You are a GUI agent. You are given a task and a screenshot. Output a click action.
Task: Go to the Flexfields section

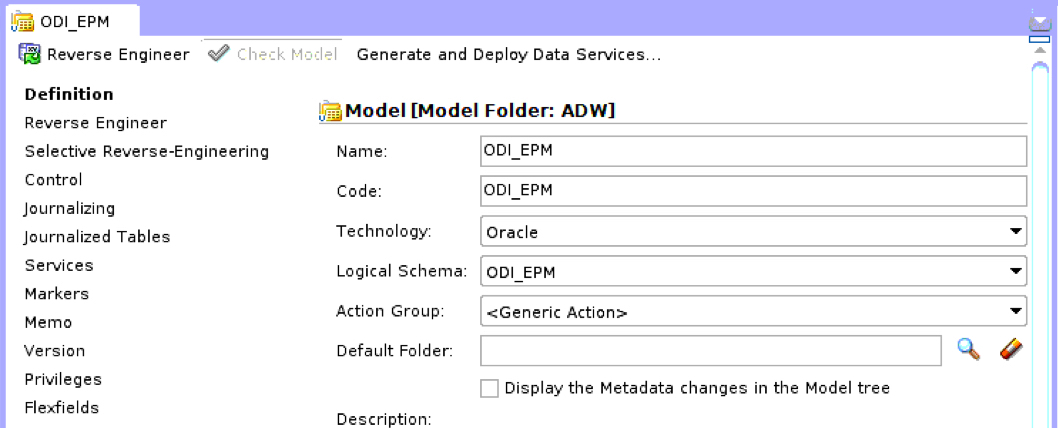tap(61, 407)
